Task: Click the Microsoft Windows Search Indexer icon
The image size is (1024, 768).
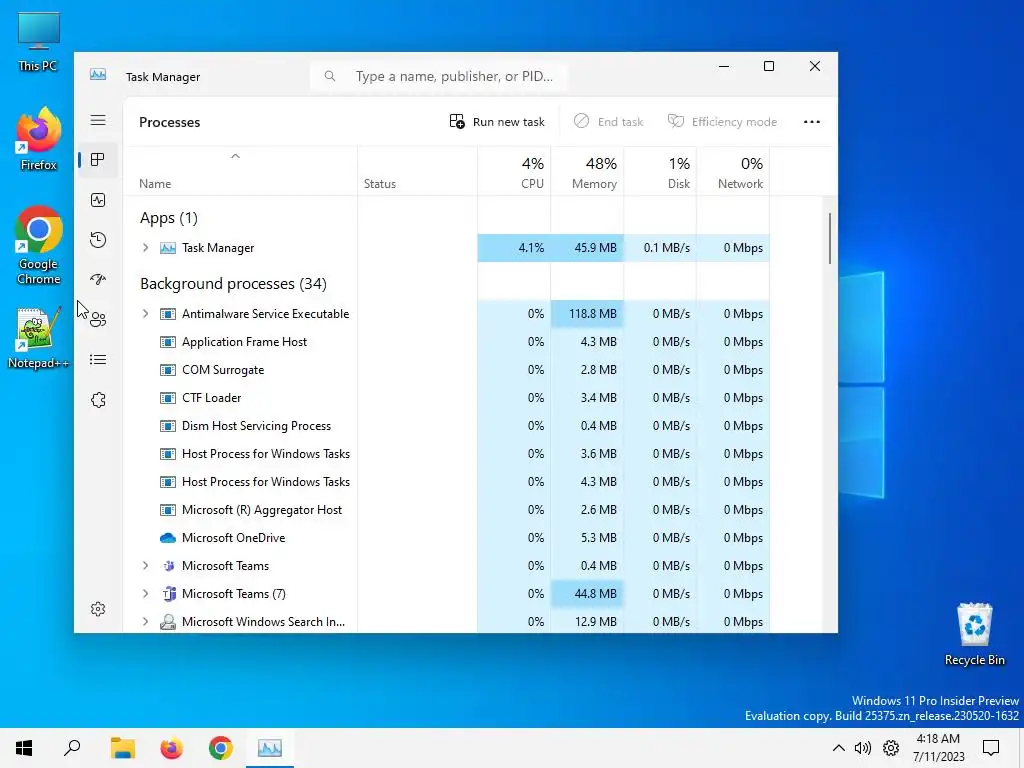Action: point(168,622)
